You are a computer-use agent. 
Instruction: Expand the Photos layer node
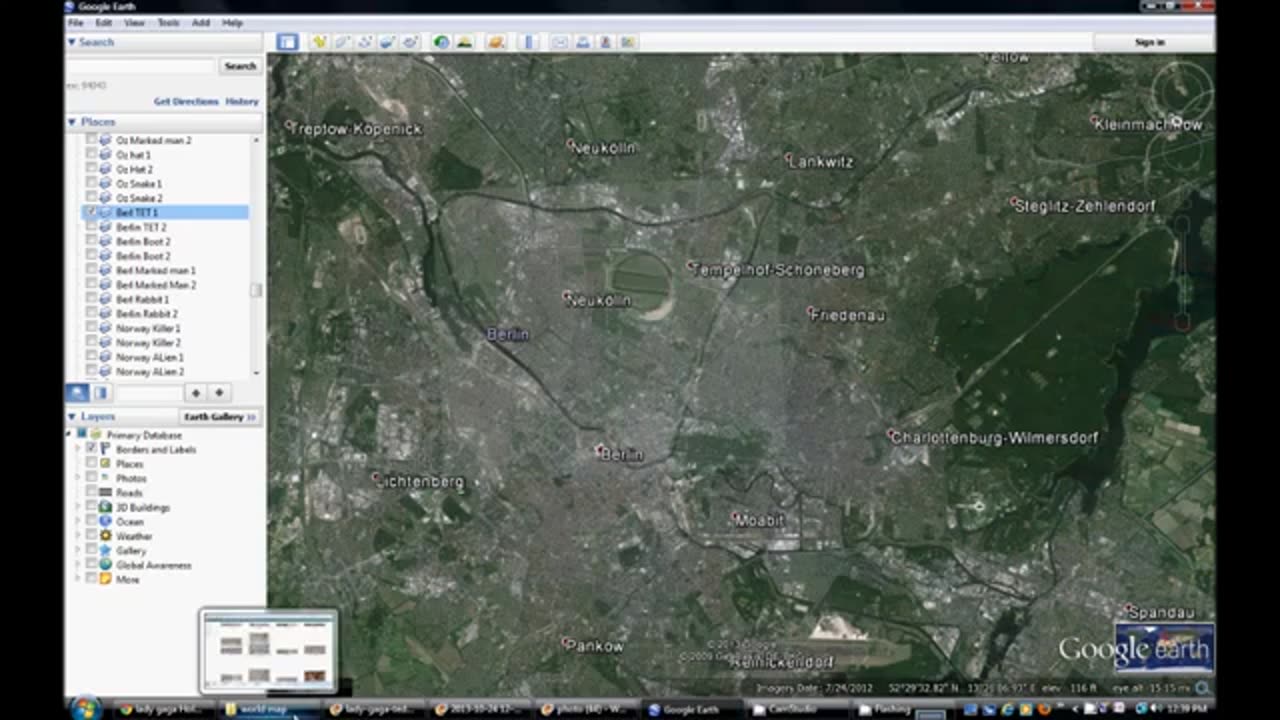[79, 478]
